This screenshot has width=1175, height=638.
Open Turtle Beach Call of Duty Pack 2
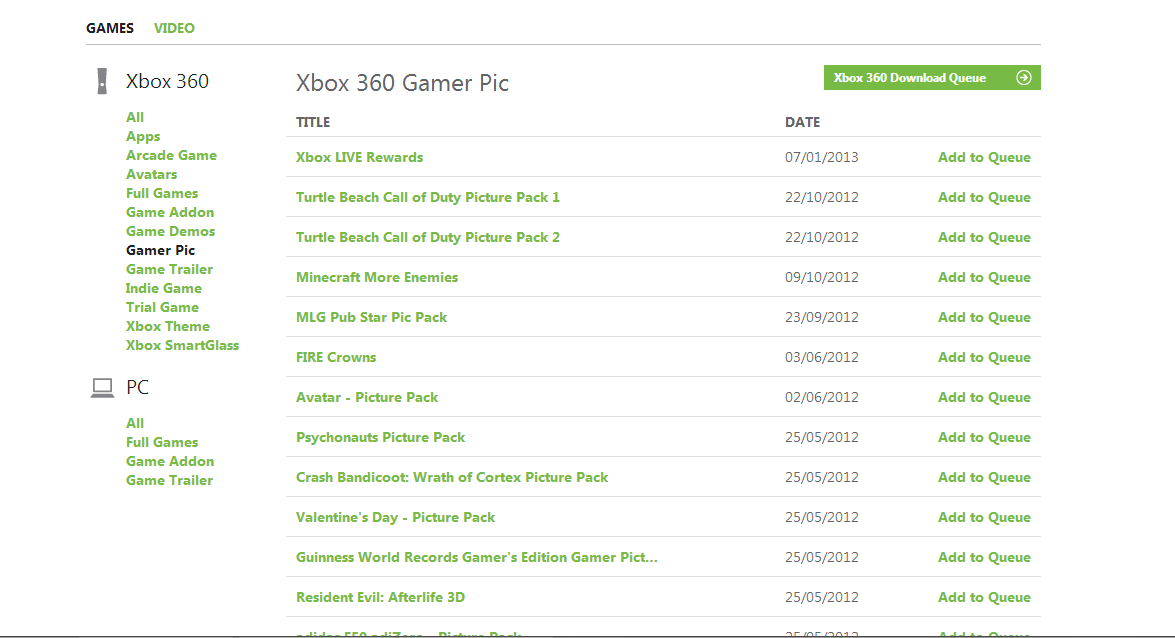pyautogui.click(x=427, y=237)
